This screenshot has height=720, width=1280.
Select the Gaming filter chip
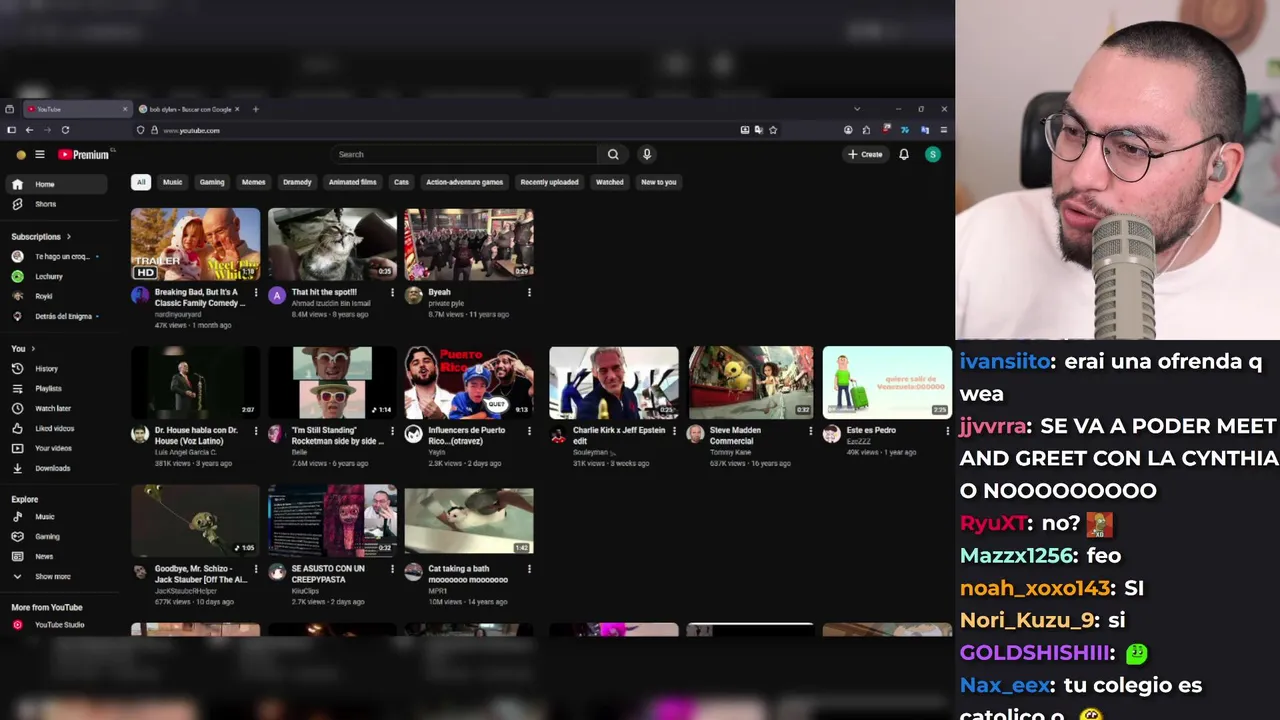pyautogui.click(x=212, y=182)
